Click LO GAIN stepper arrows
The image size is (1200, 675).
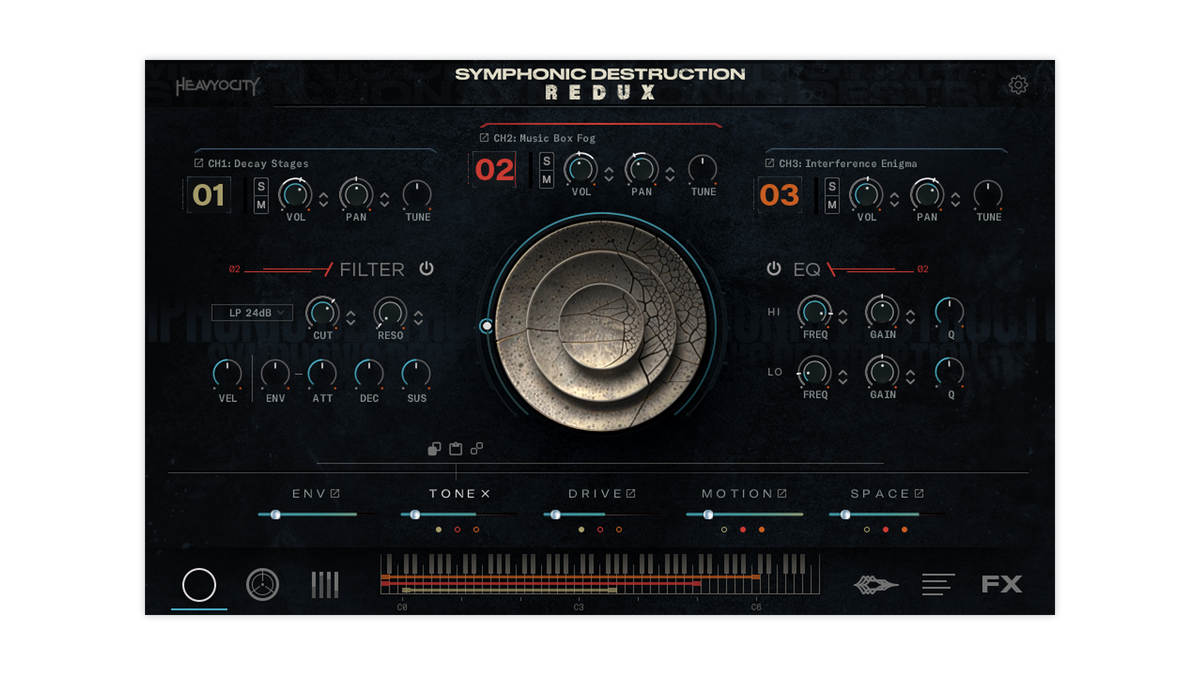(x=910, y=377)
